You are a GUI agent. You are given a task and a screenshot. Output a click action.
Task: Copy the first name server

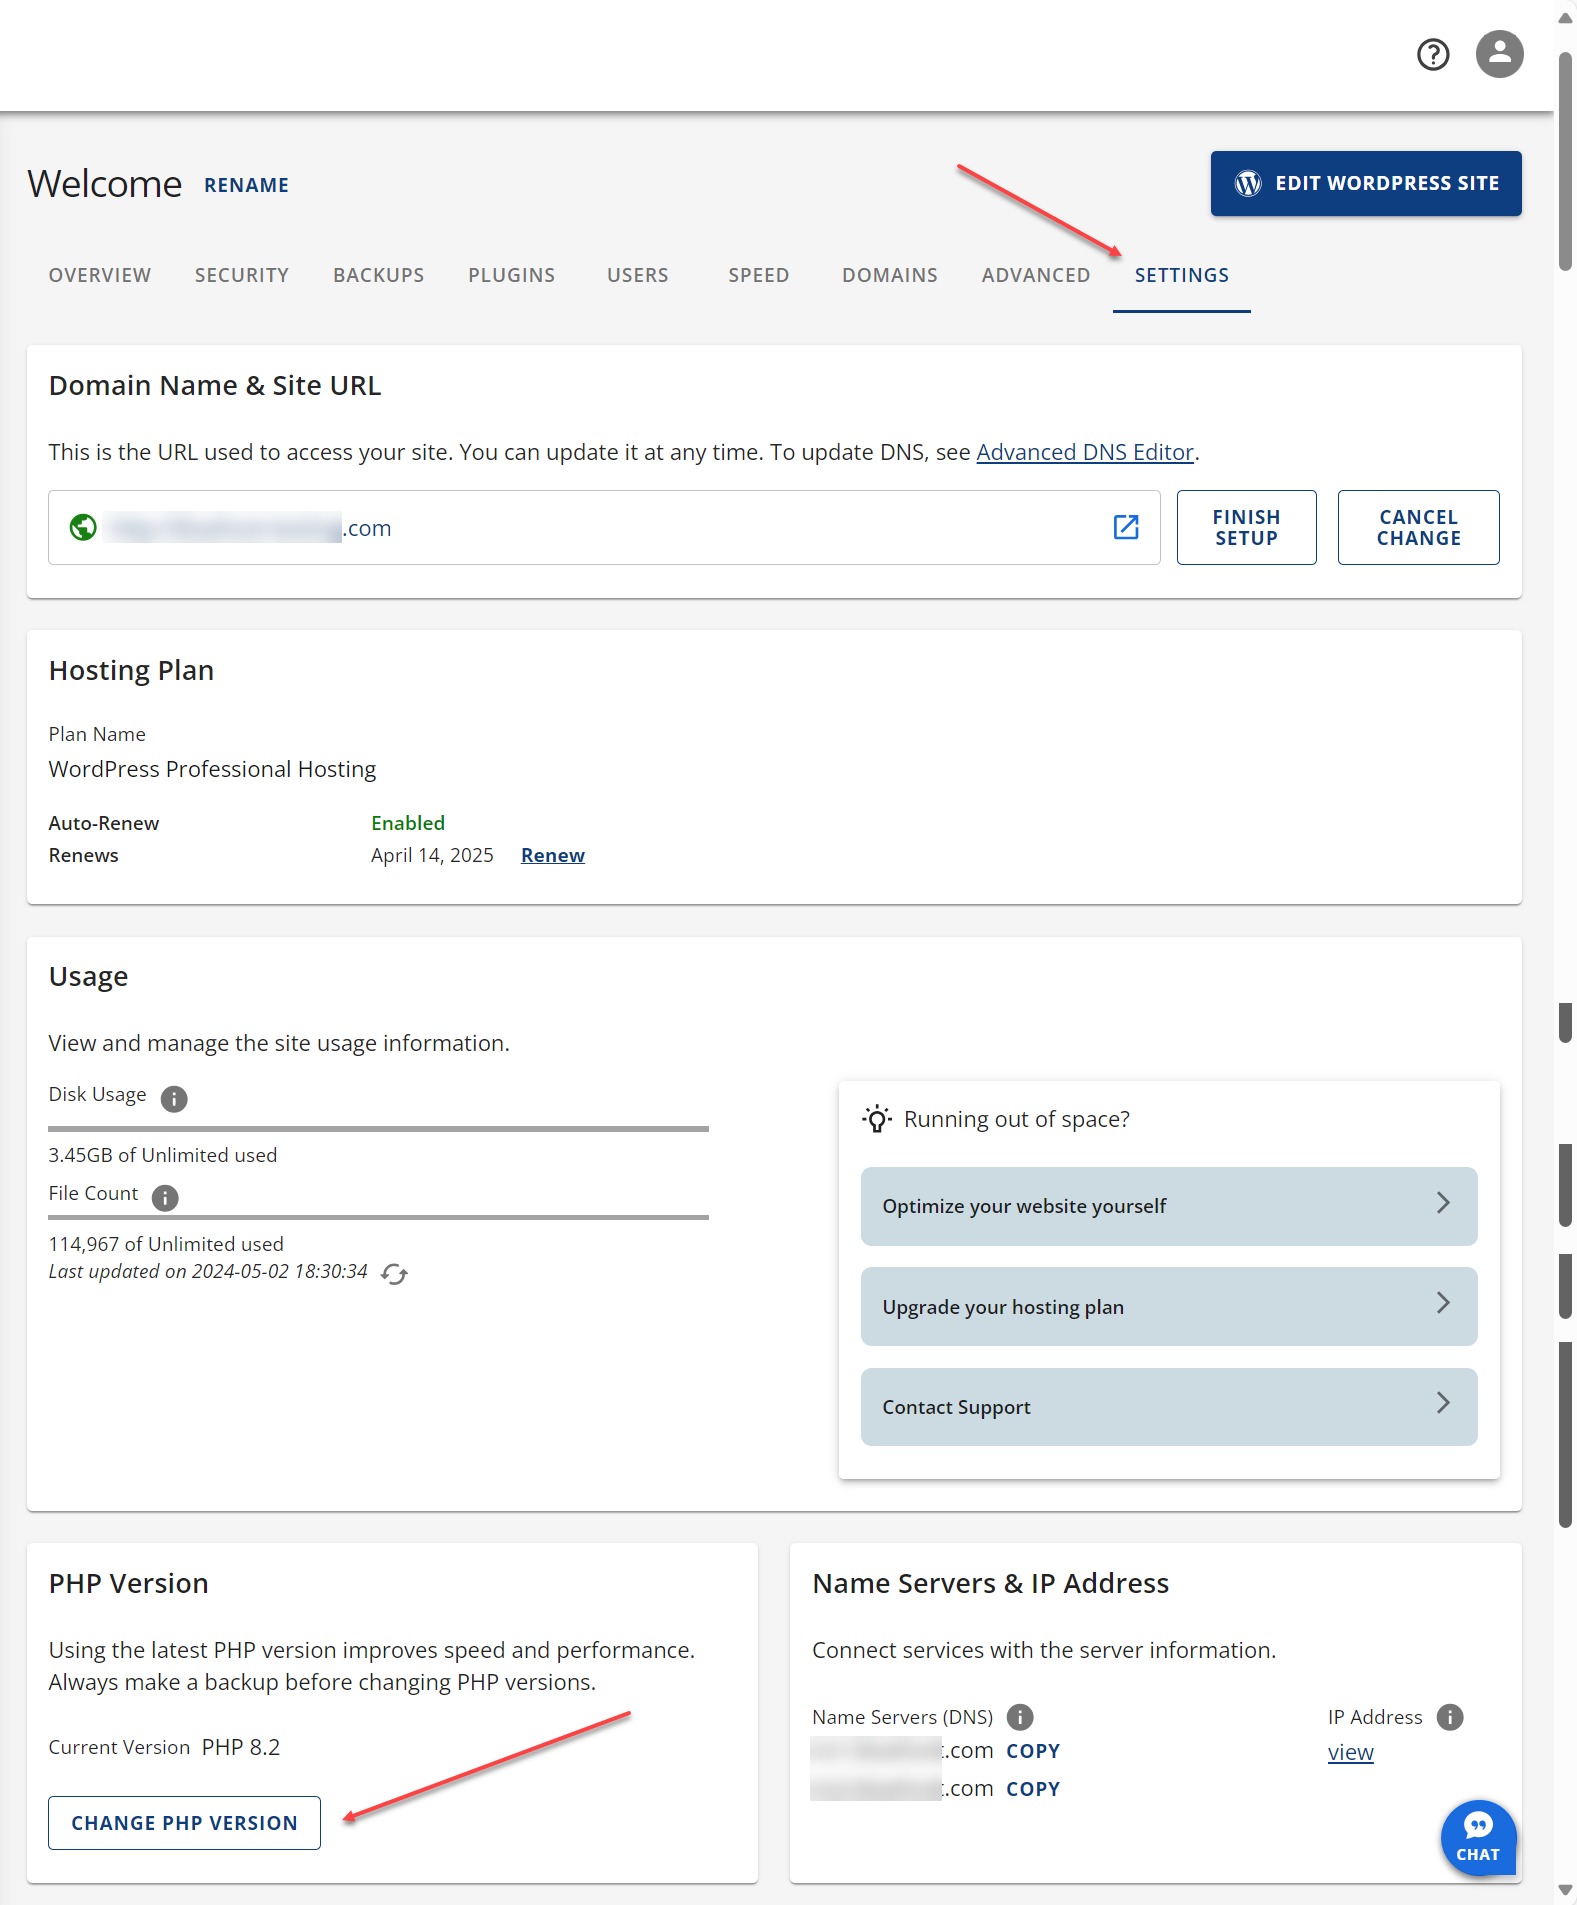(1033, 1751)
